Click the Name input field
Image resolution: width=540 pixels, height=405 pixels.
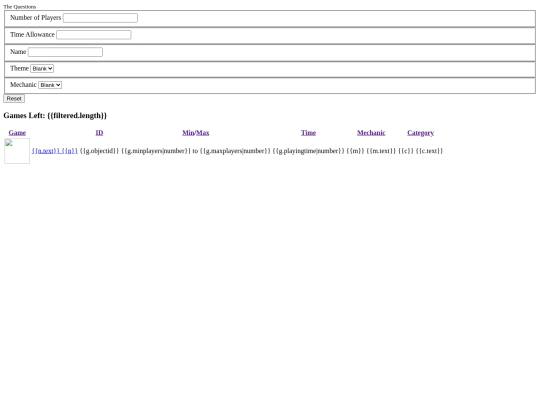[65, 52]
